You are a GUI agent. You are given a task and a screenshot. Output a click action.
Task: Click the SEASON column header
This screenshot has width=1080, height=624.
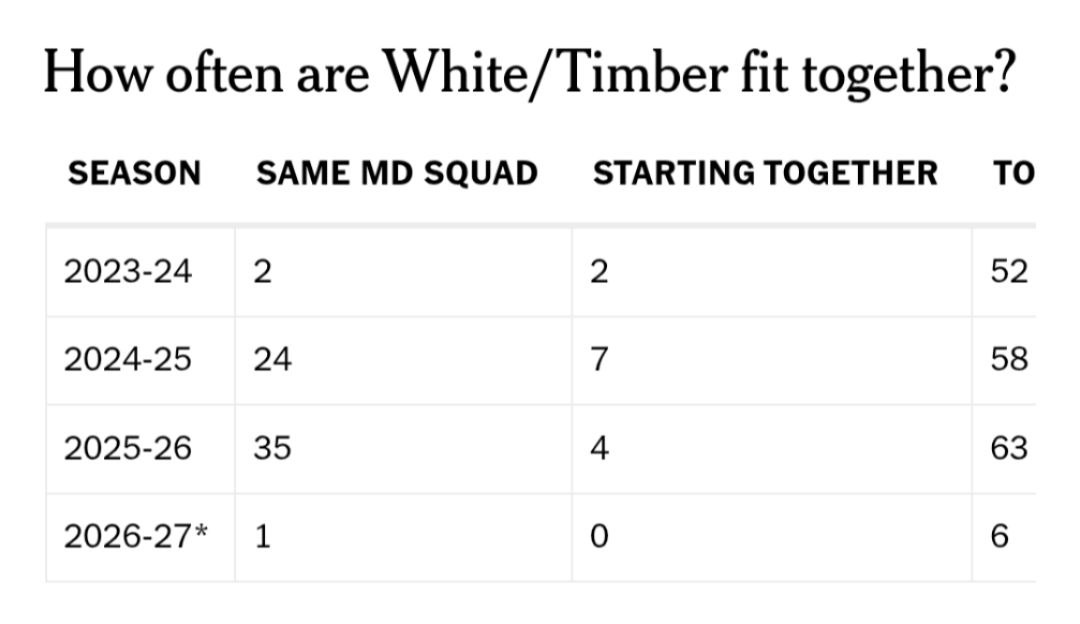(134, 173)
